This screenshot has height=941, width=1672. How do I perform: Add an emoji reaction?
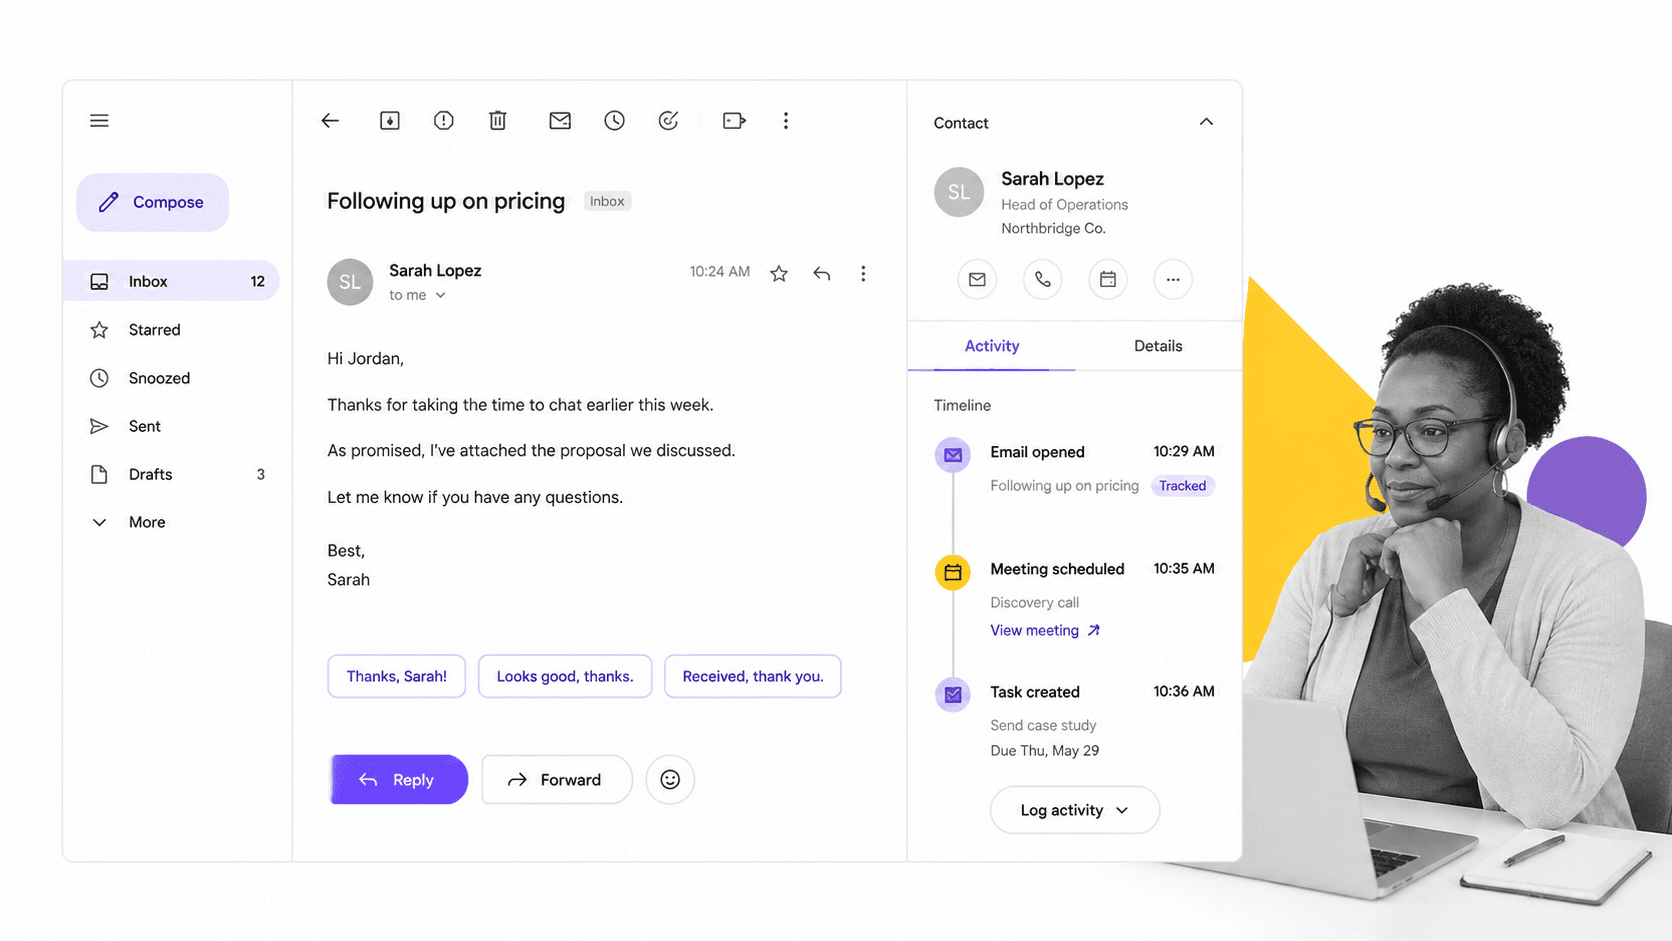[670, 780]
